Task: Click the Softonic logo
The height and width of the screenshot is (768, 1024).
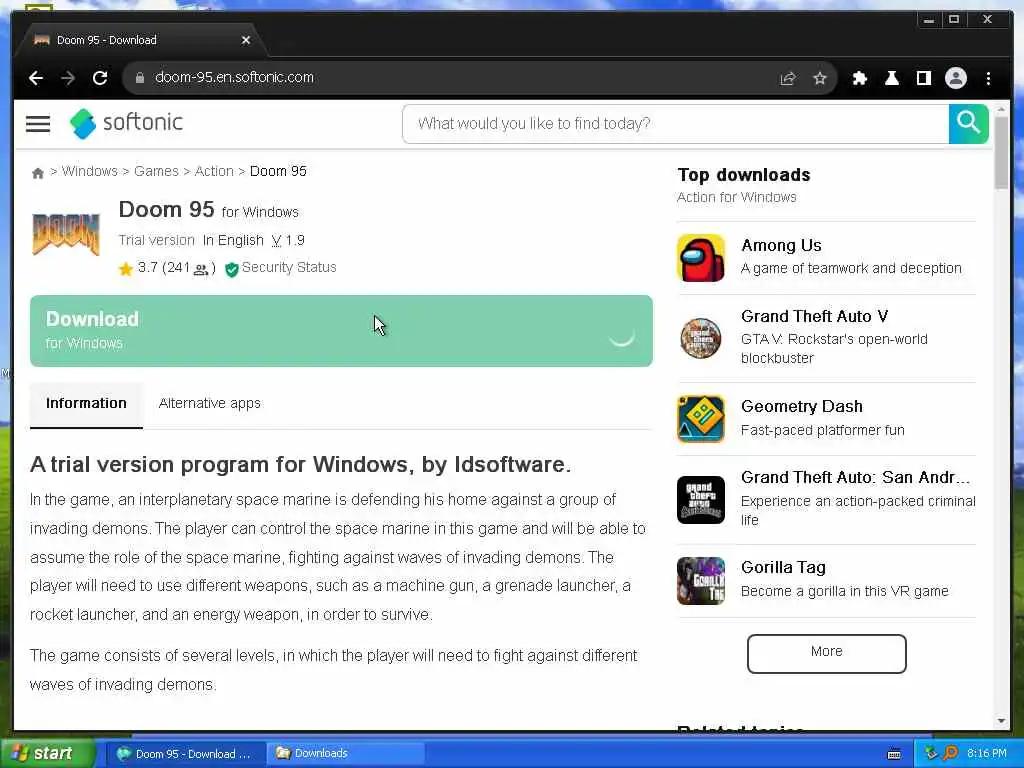Action: coord(127,123)
